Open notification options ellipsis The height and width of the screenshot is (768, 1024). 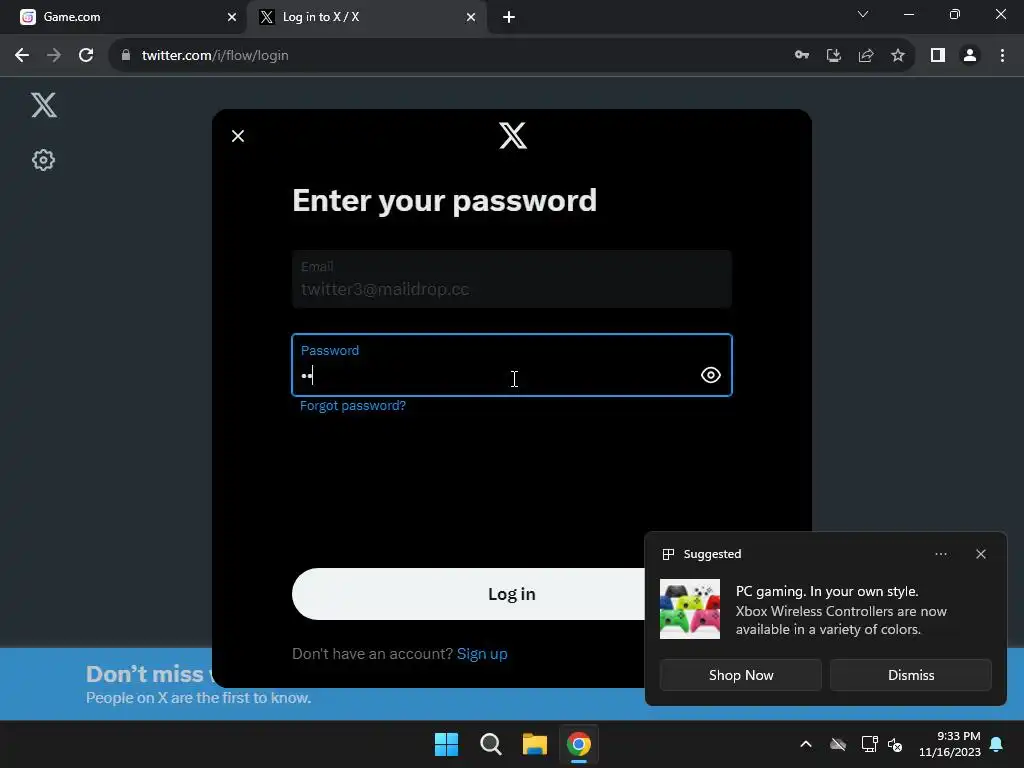941,554
